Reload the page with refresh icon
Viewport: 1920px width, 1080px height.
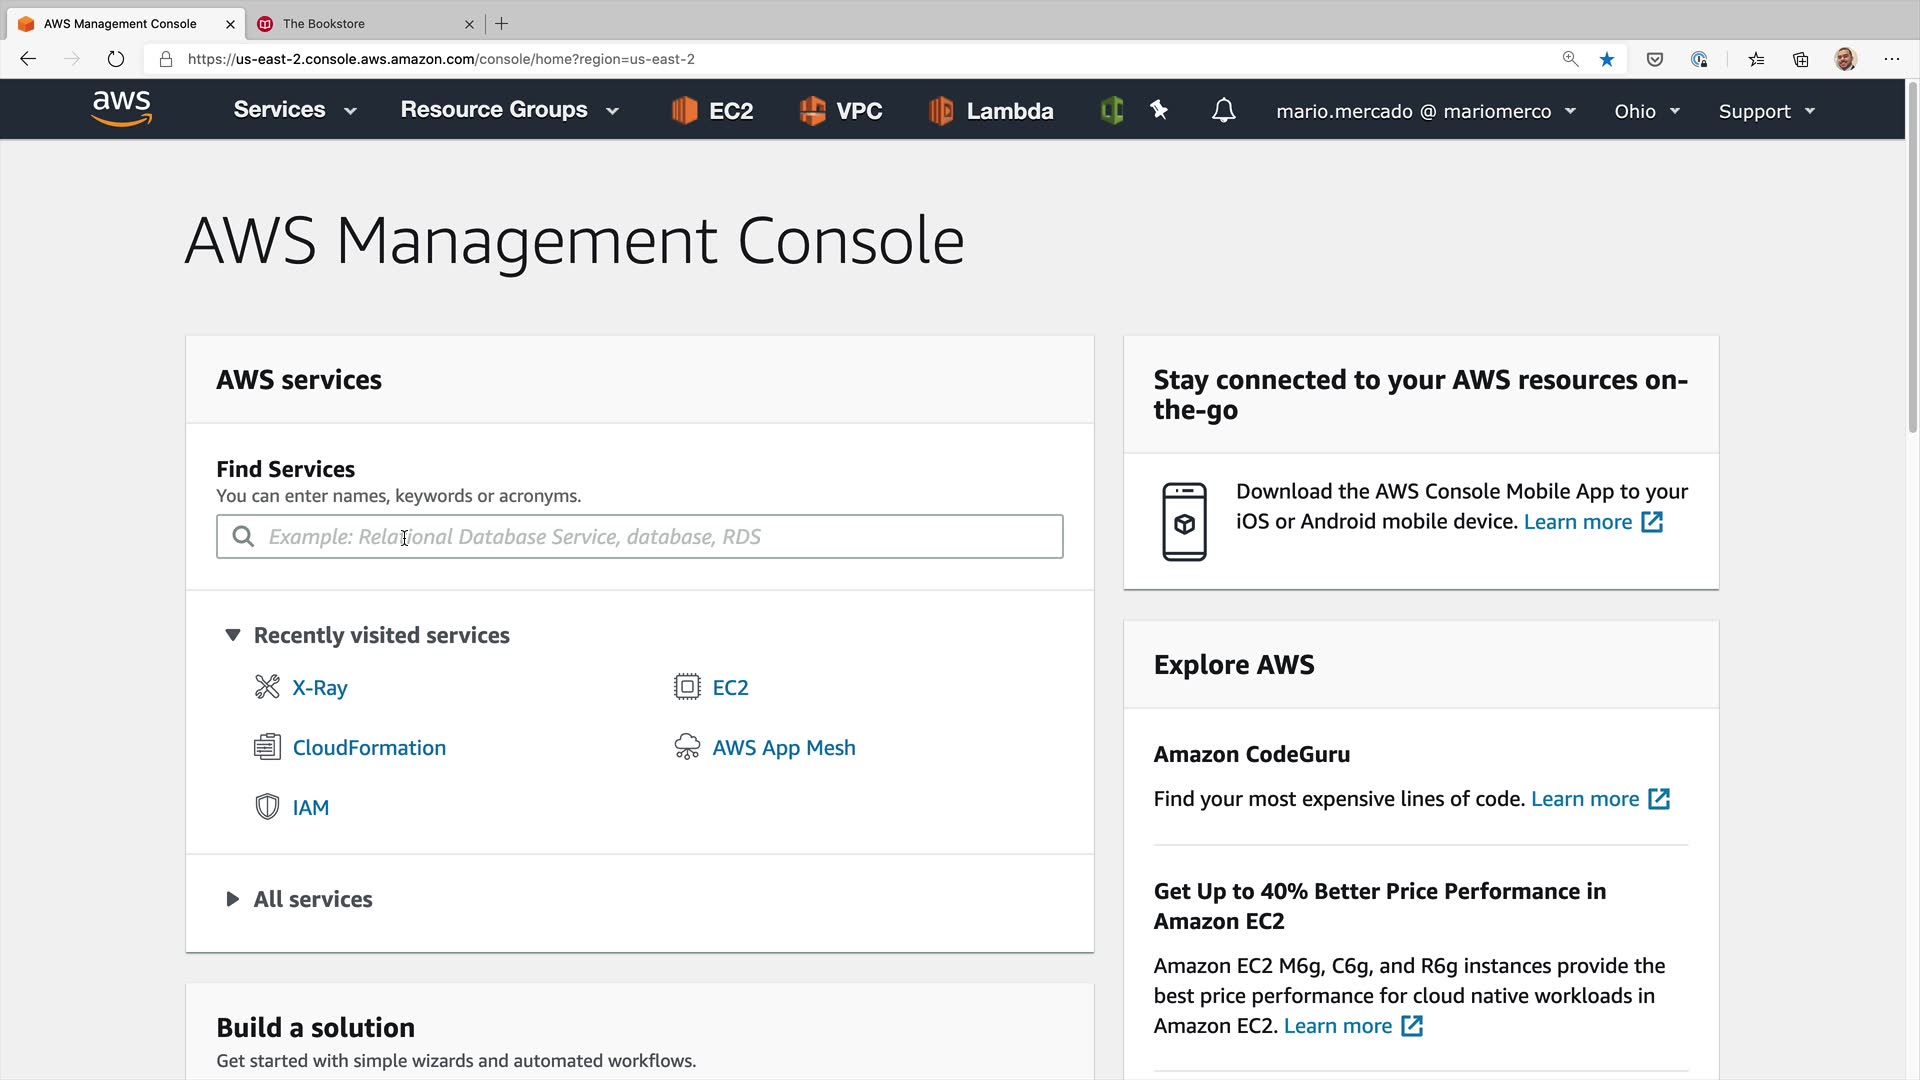[x=116, y=59]
